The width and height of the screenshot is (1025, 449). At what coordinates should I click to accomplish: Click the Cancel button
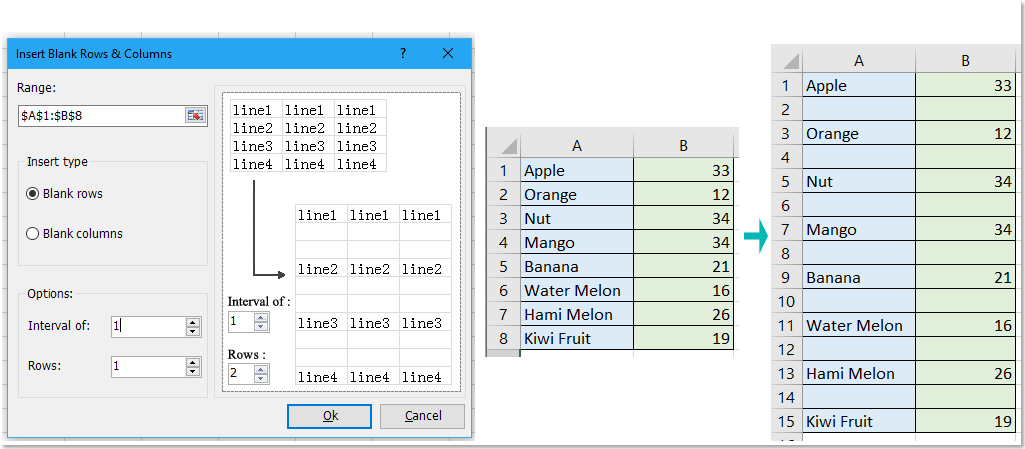click(x=422, y=416)
